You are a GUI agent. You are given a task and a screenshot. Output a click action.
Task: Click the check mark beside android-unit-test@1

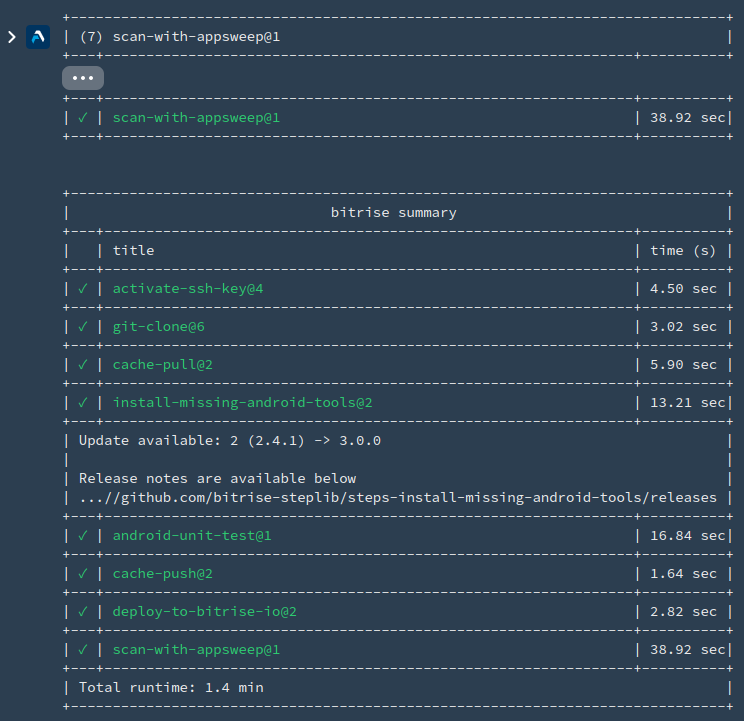tap(83, 536)
